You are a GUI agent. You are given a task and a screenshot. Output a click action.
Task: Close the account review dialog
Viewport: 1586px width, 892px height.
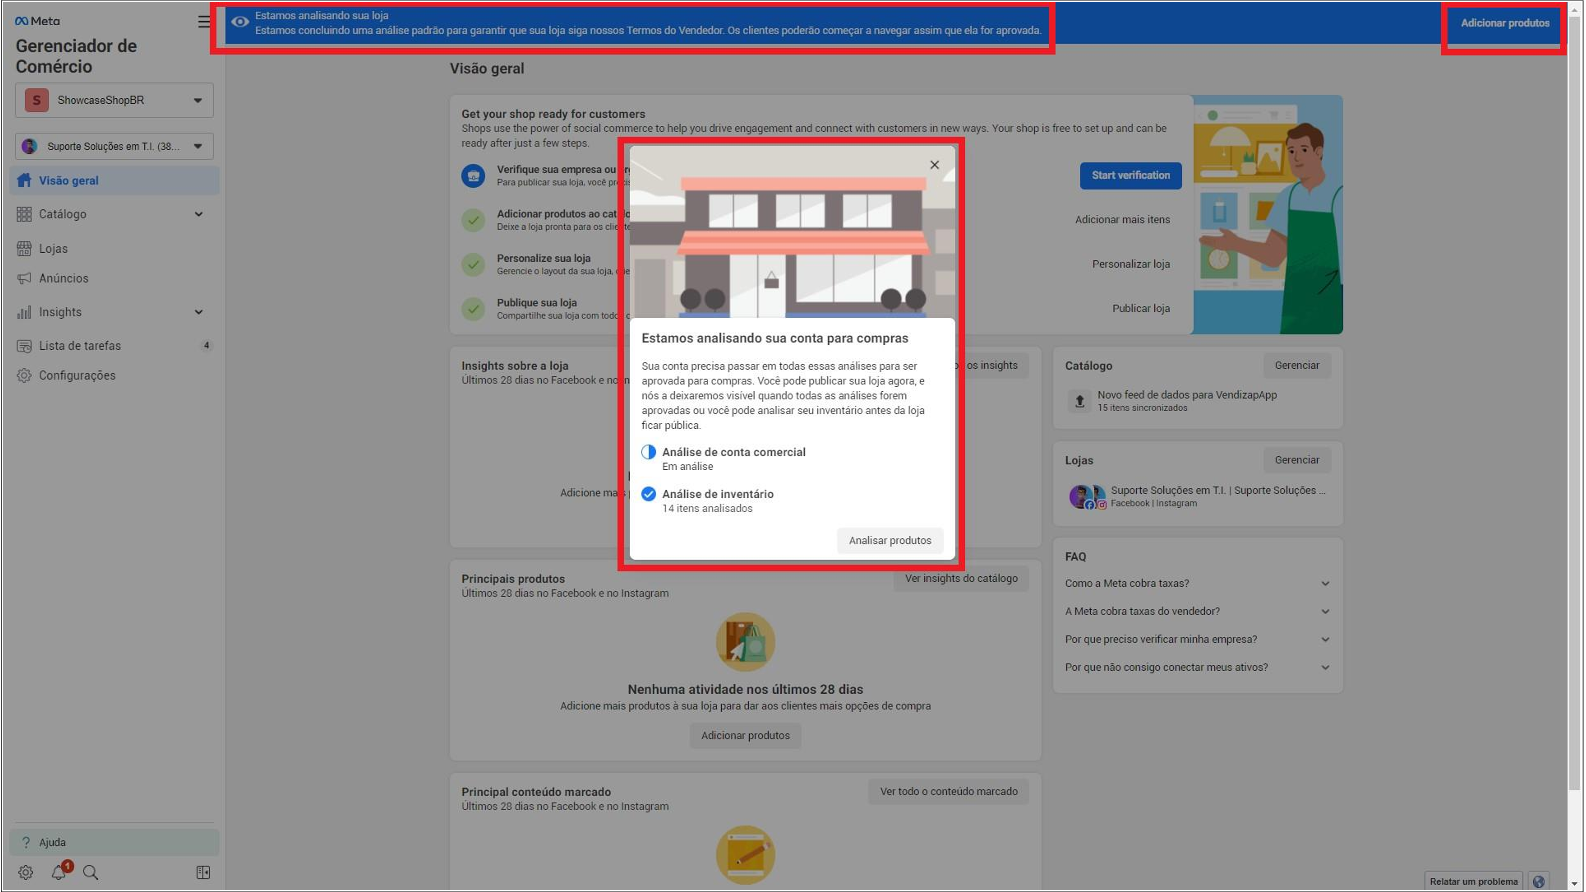[x=934, y=165]
